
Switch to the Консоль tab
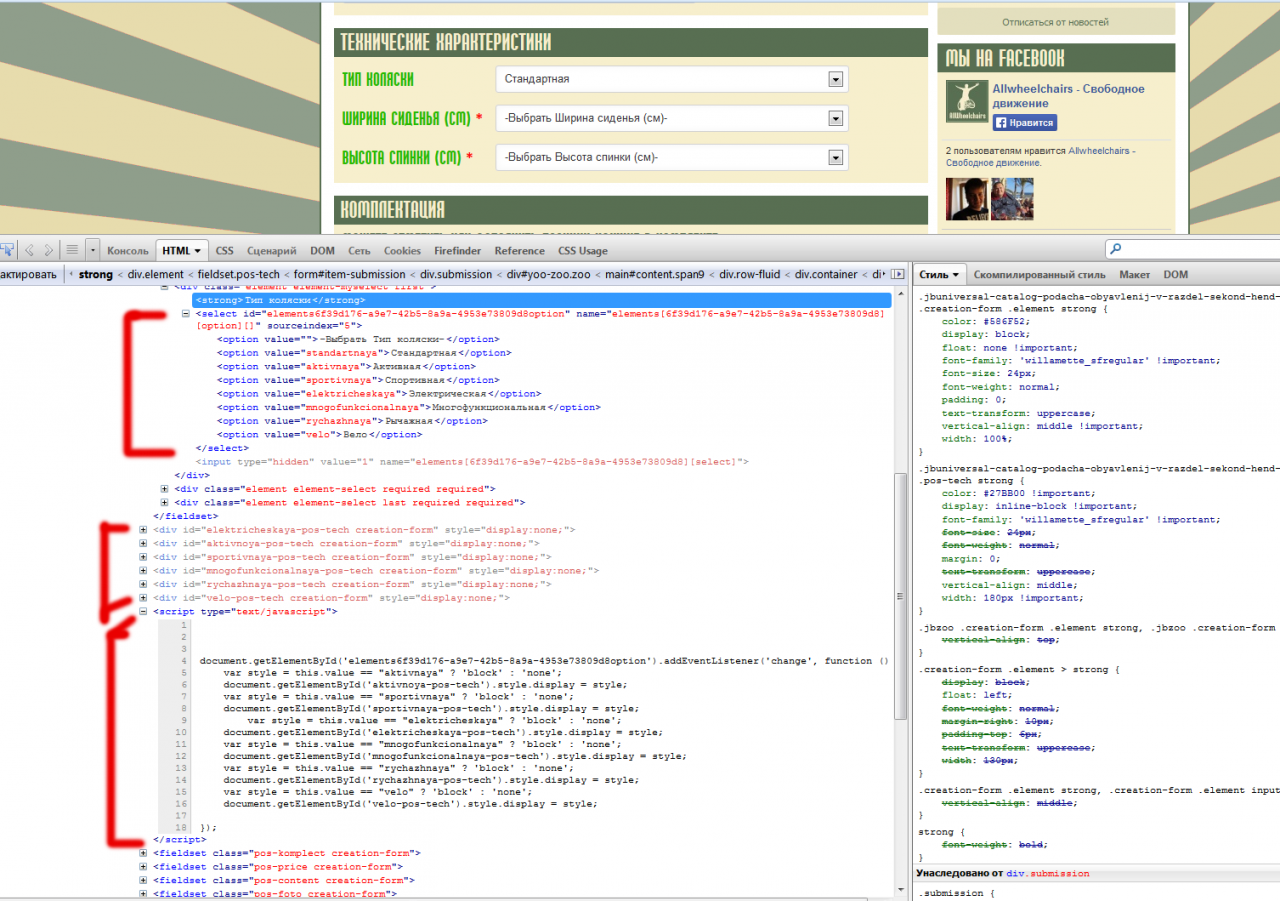click(x=127, y=251)
